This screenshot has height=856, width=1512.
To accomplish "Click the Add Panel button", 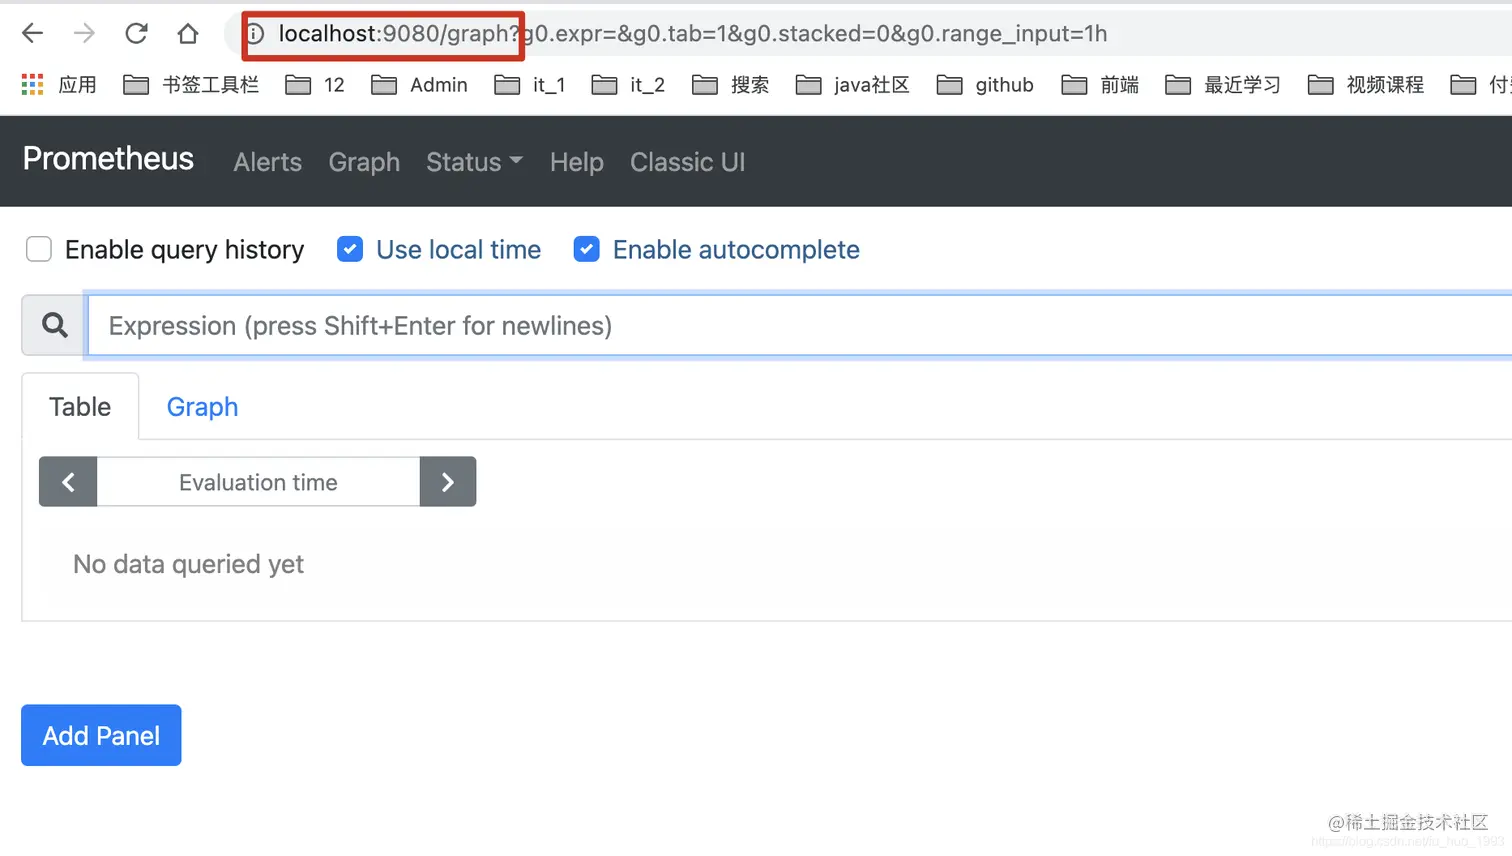I will point(101,735).
